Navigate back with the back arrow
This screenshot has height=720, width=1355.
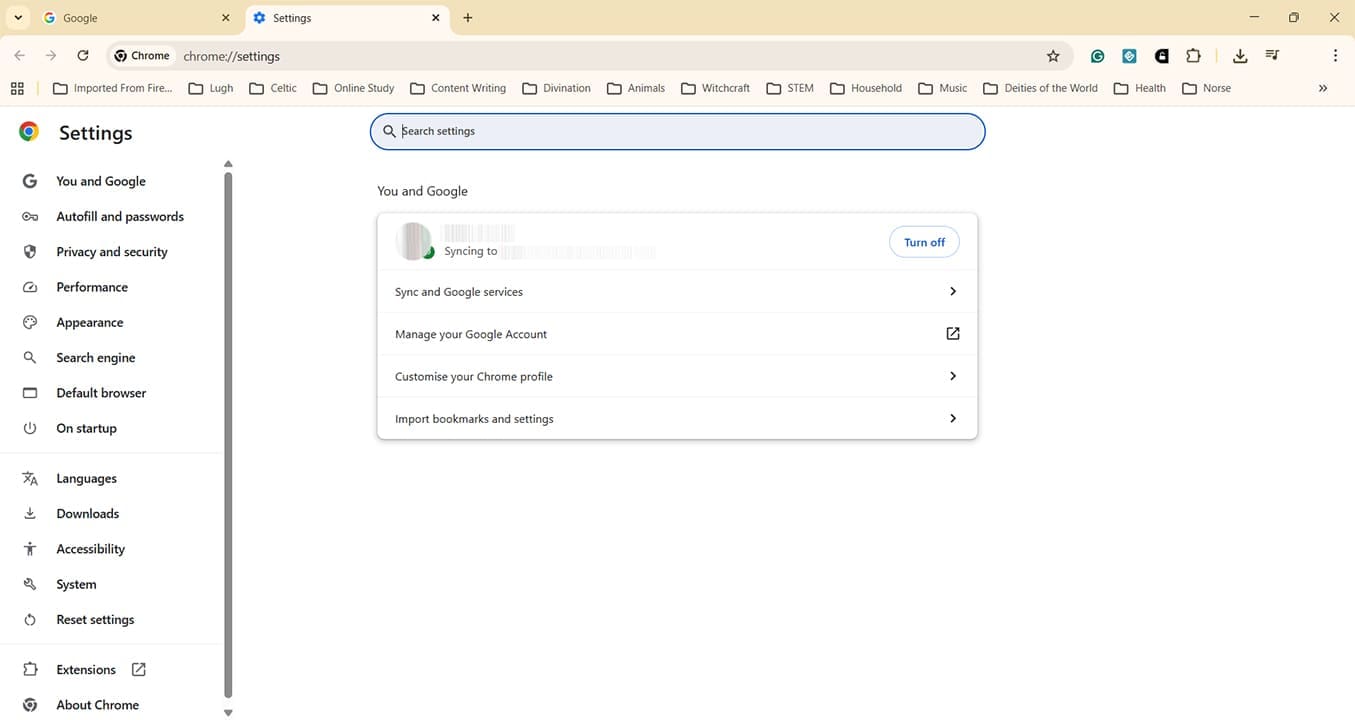coord(19,55)
